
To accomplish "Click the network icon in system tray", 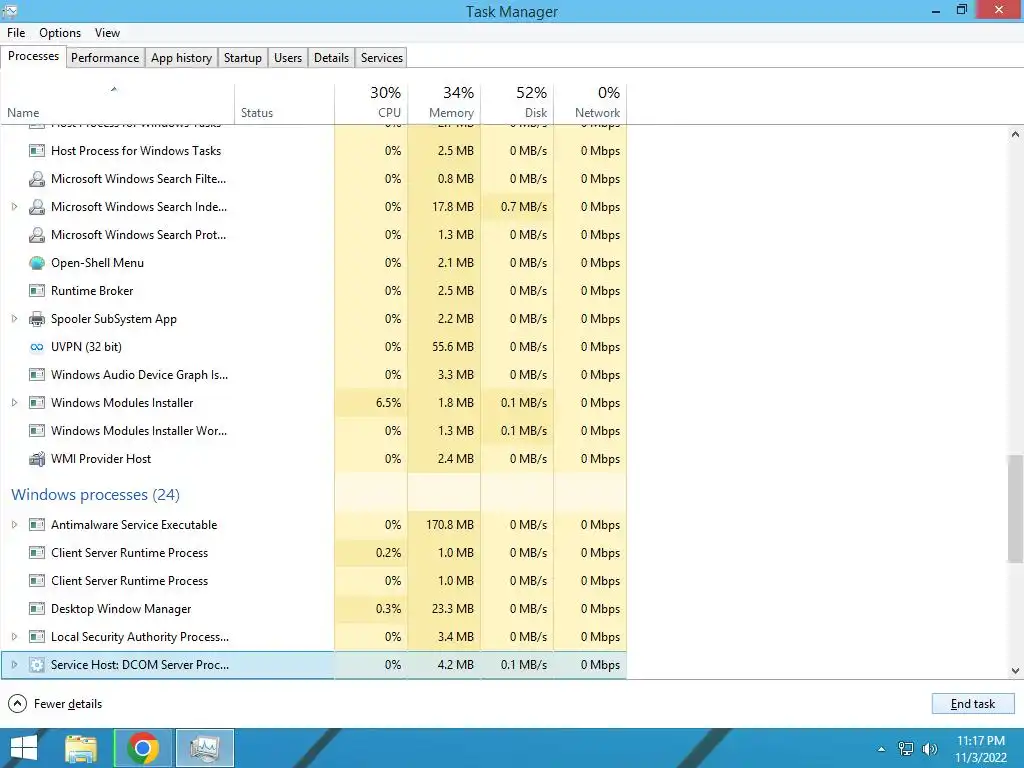I will click(x=906, y=749).
